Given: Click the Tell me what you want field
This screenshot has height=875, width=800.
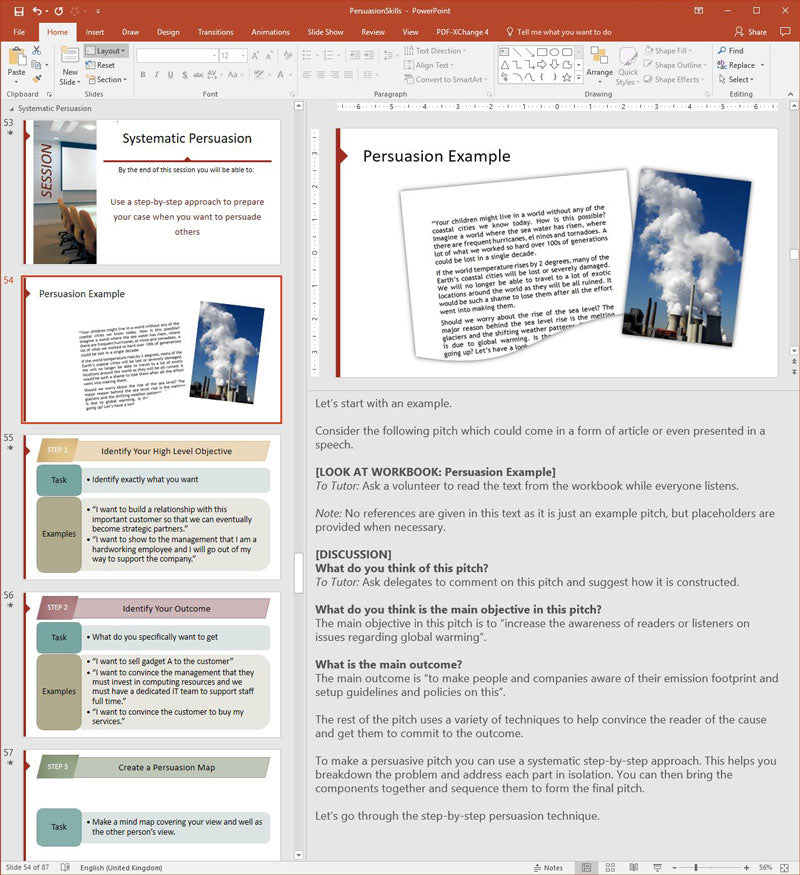Looking at the screenshot, I should (558, 32).
